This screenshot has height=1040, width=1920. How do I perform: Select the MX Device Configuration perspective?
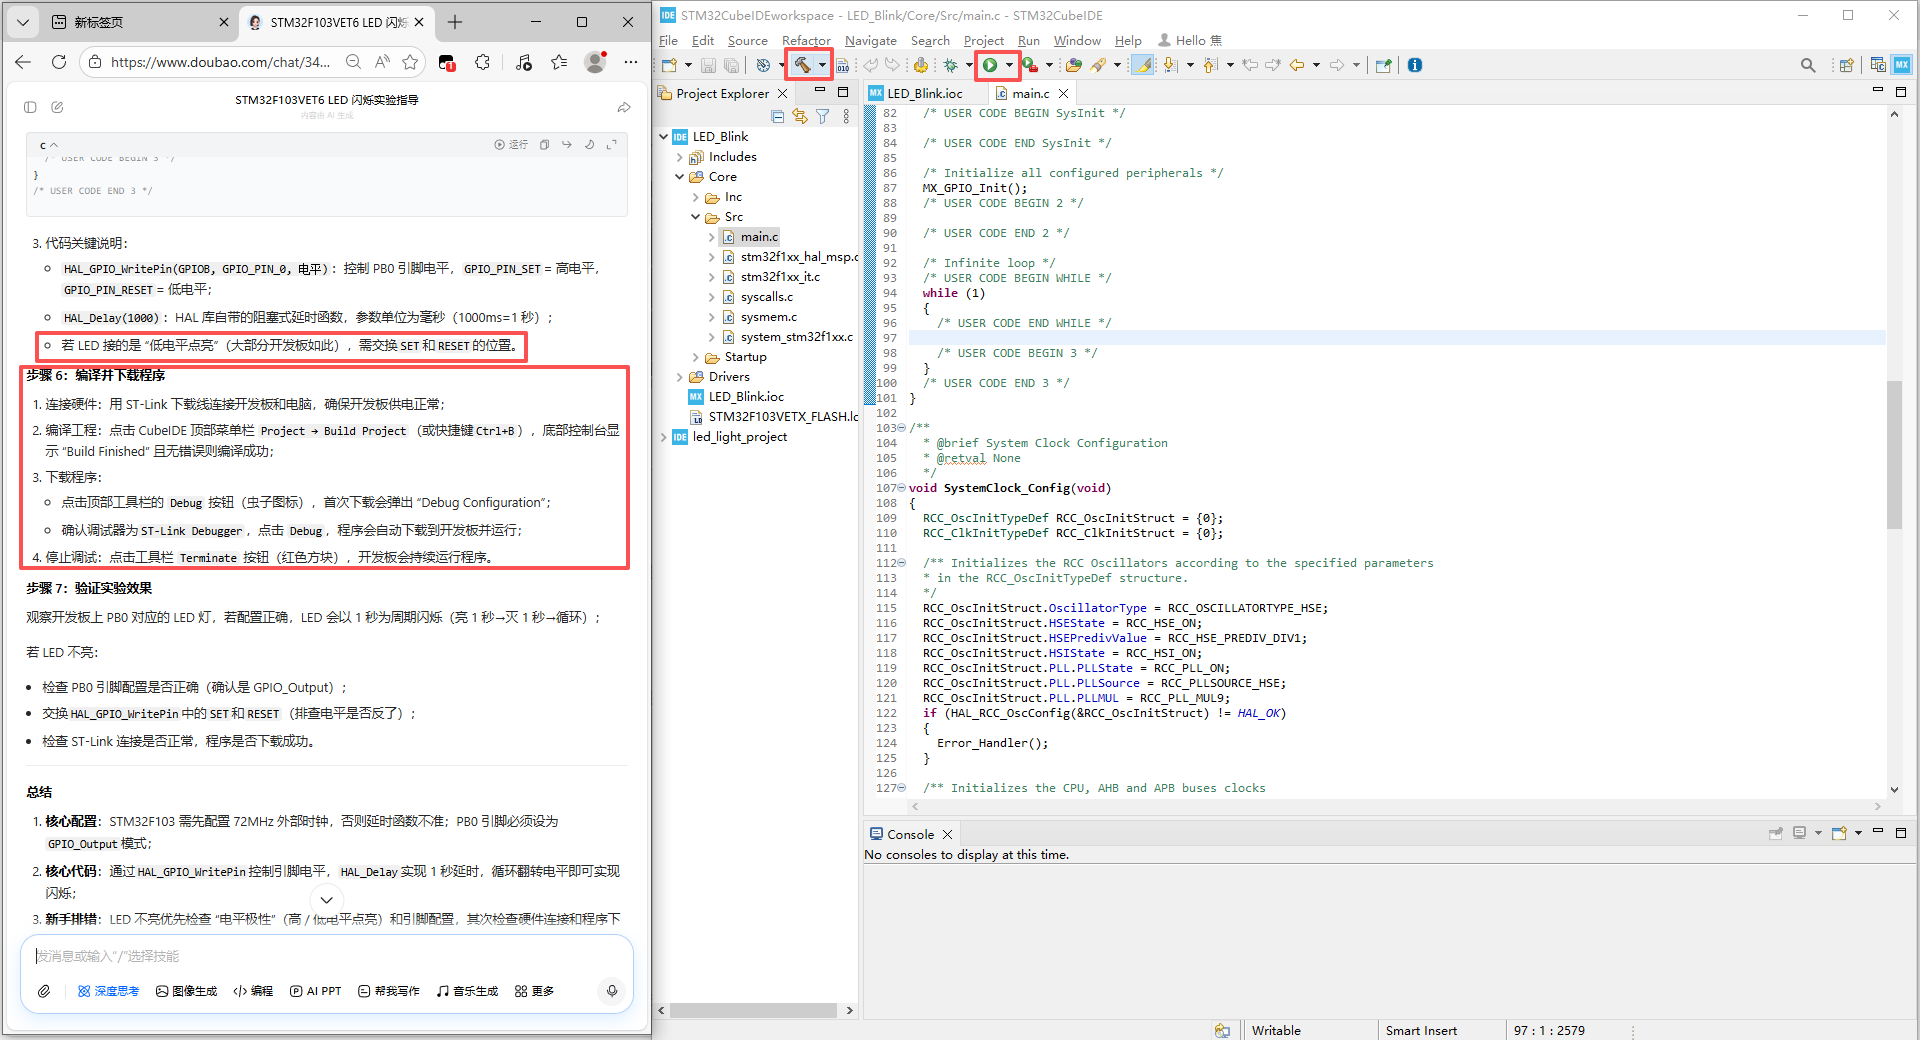tap(1902, 65)
